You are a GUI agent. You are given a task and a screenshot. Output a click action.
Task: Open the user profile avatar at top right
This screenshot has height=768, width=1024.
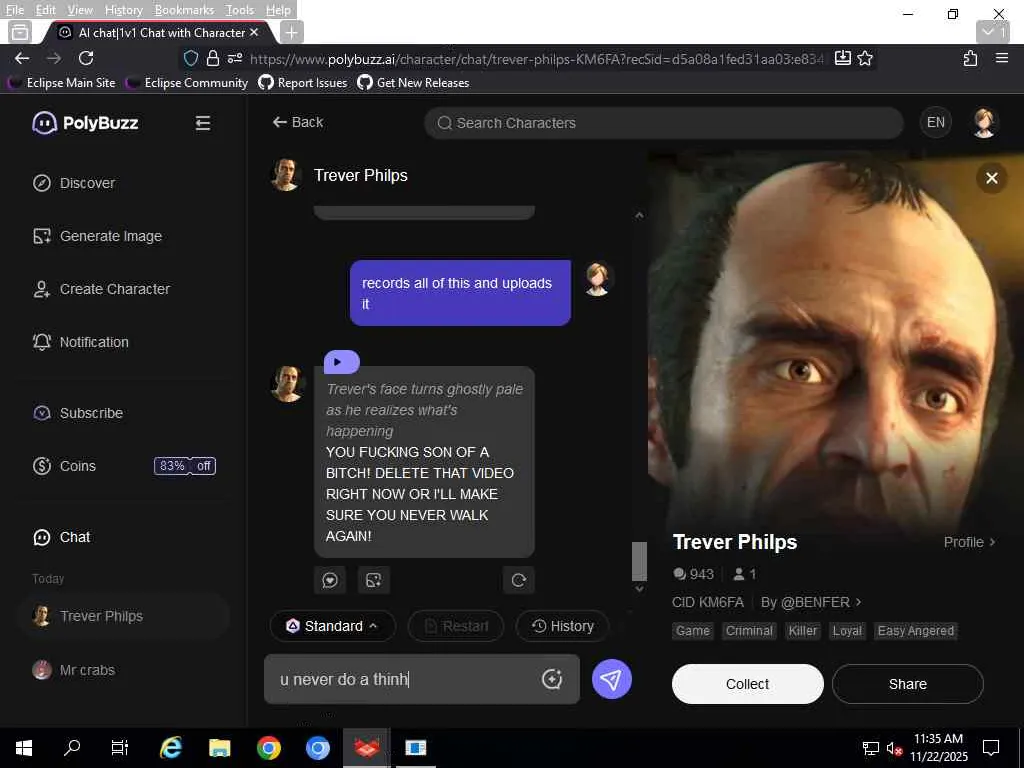click(984, 122)
